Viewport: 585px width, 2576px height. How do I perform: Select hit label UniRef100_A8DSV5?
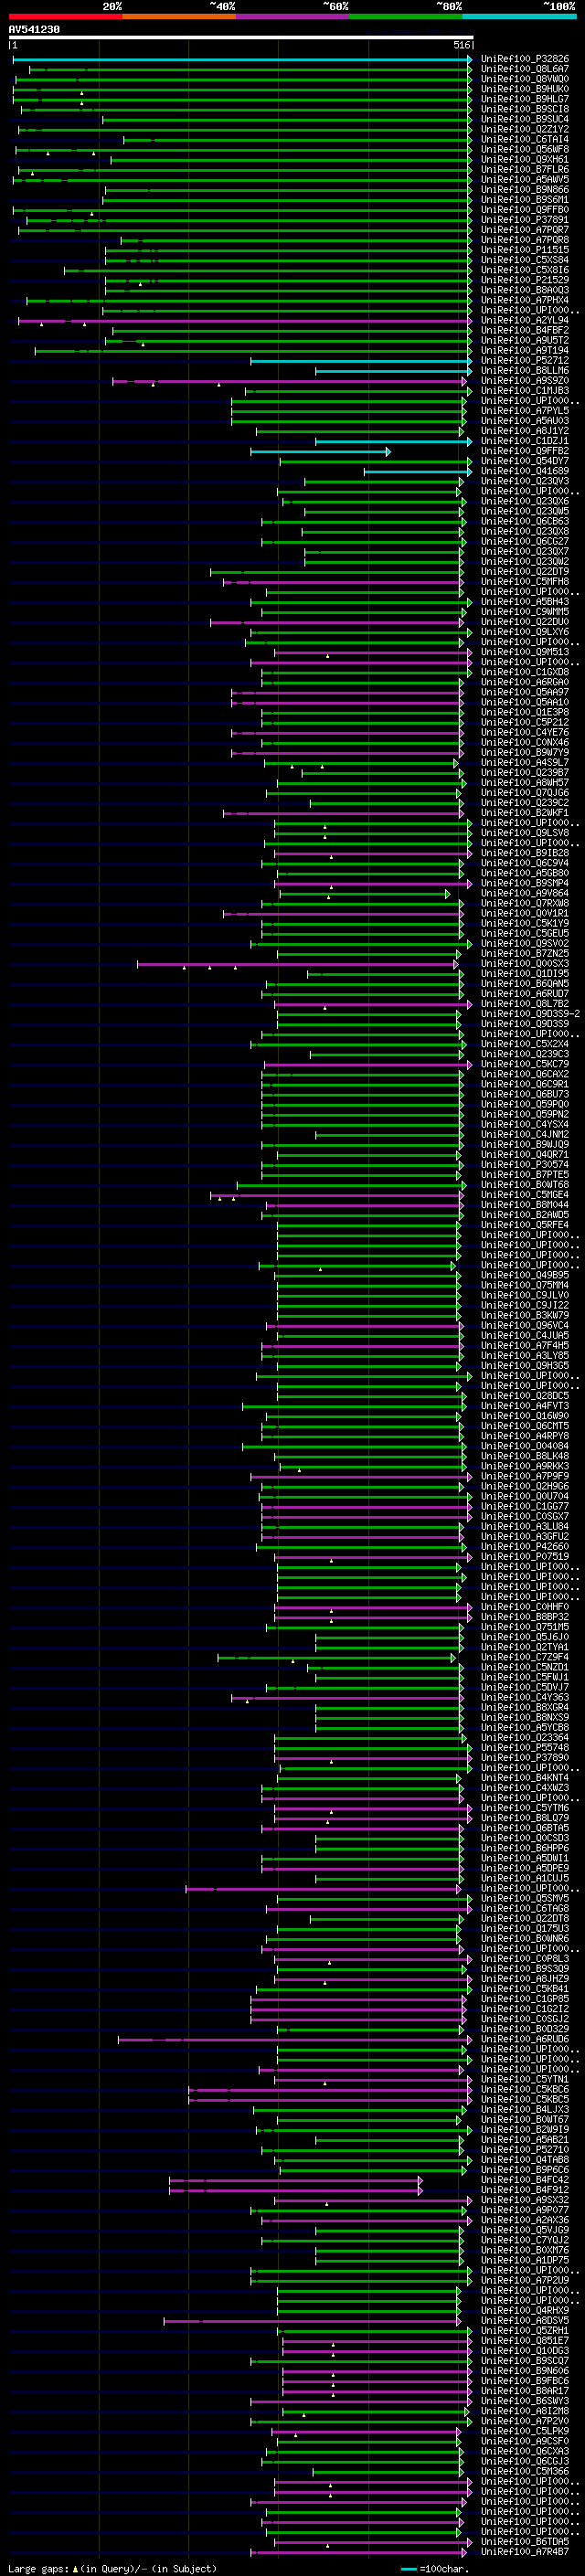pos(525,2321)
